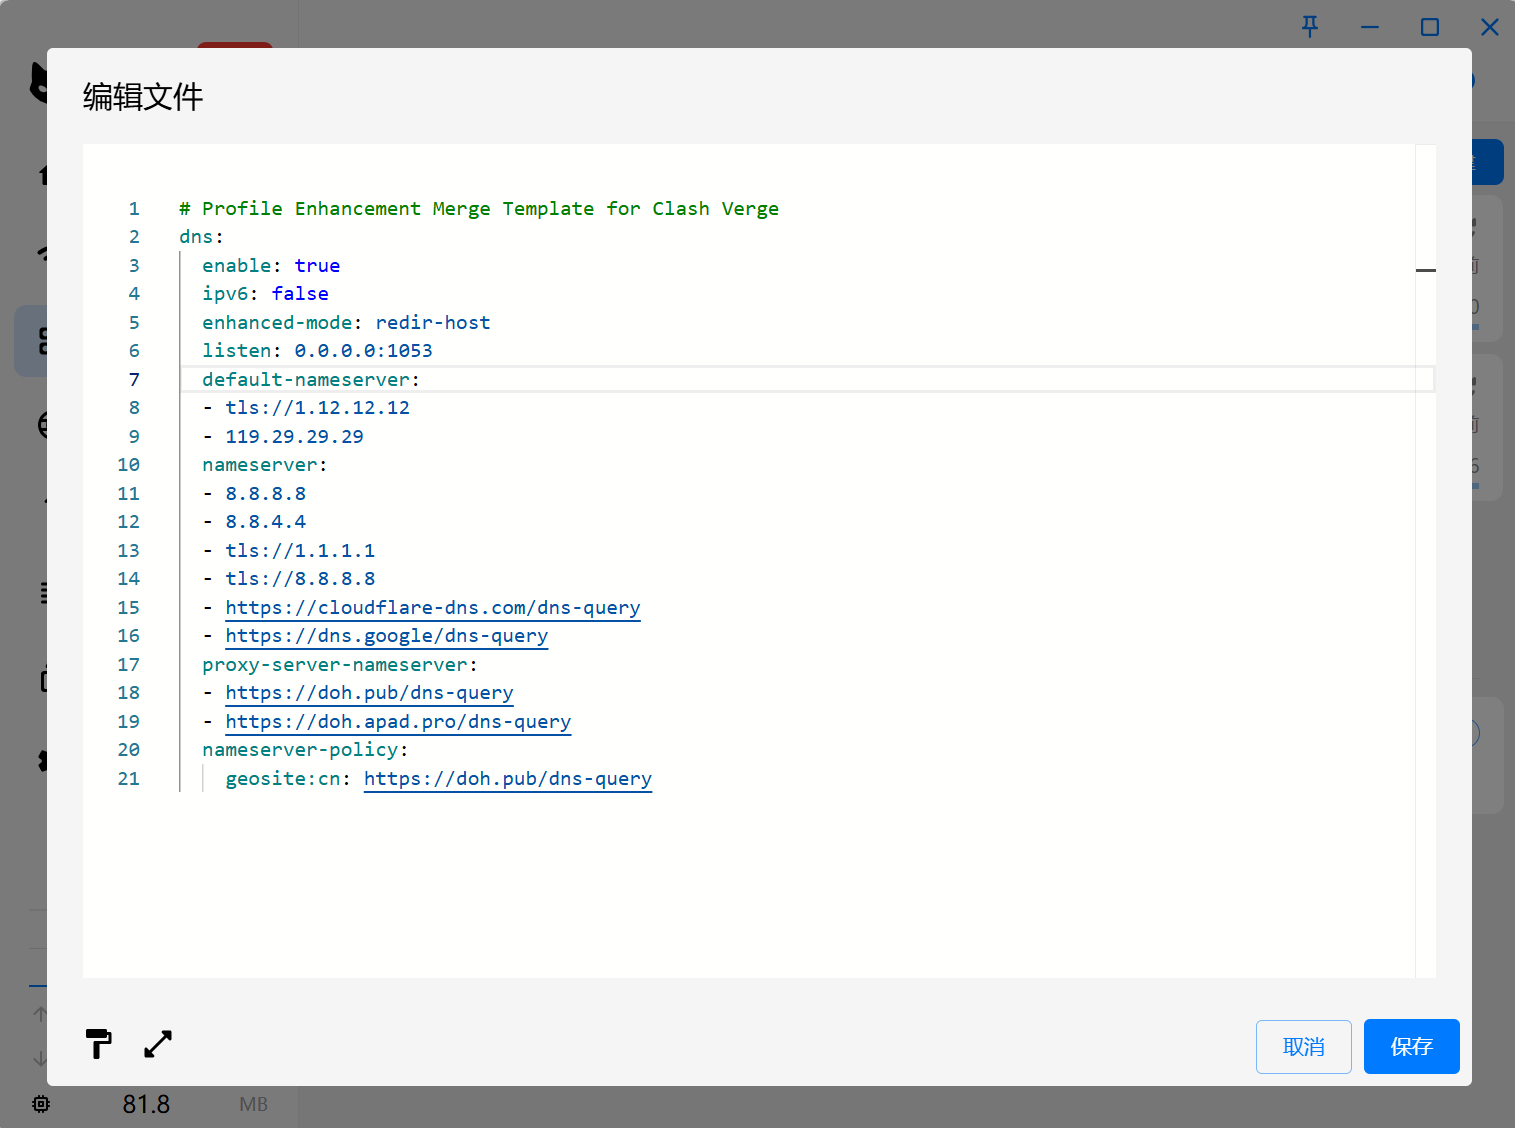1515x1128 pixels.
Task: Click the 编辑文件 dialog title
Action: 143,97
